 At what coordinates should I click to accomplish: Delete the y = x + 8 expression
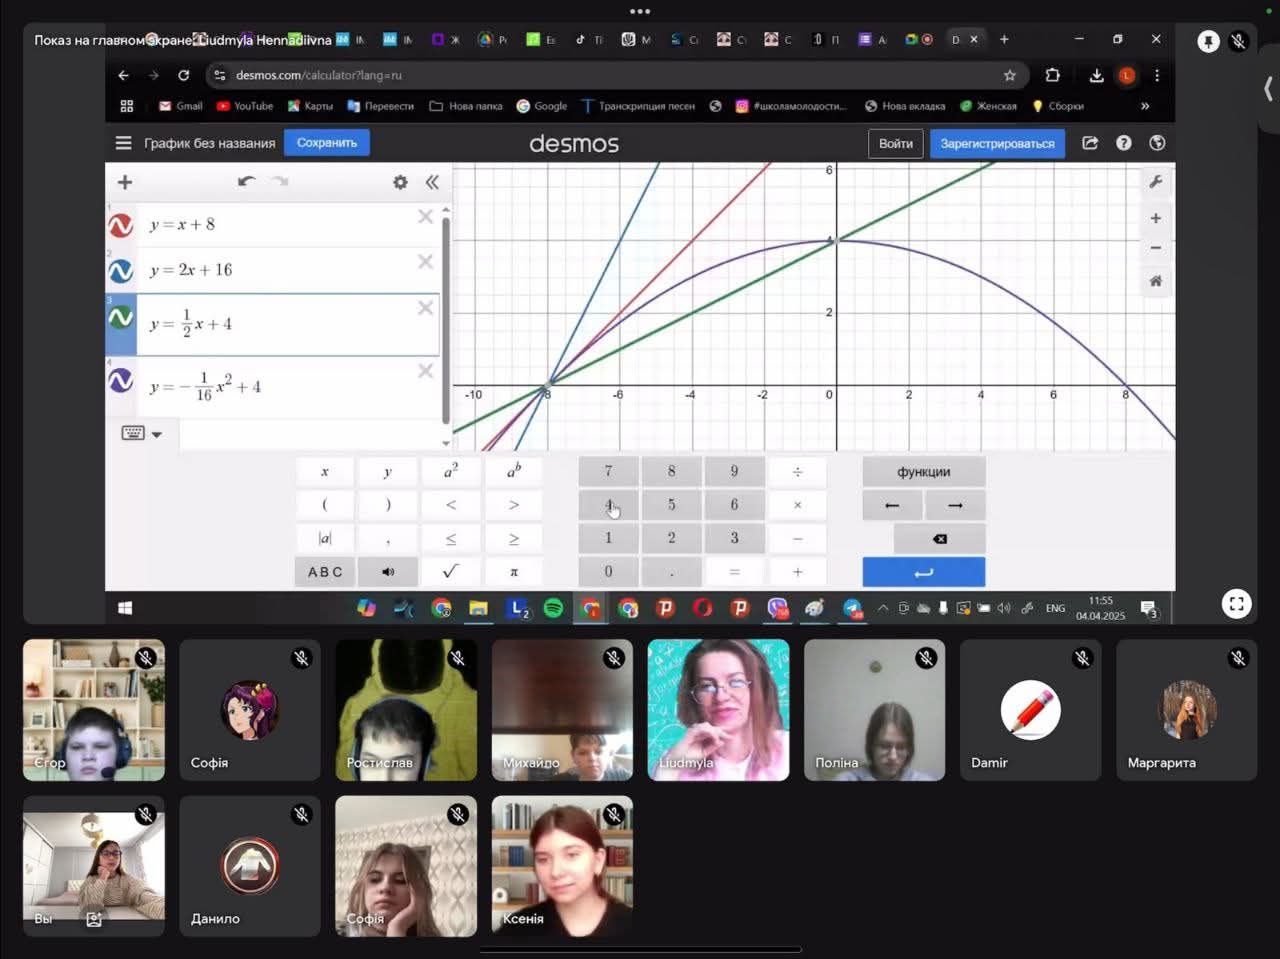click(x=425, y=217)
